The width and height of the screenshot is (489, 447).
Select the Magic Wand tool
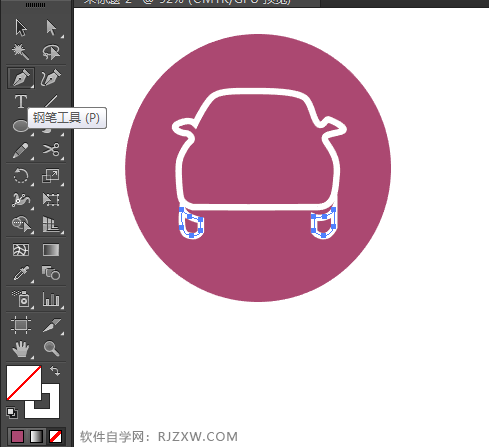21,52
